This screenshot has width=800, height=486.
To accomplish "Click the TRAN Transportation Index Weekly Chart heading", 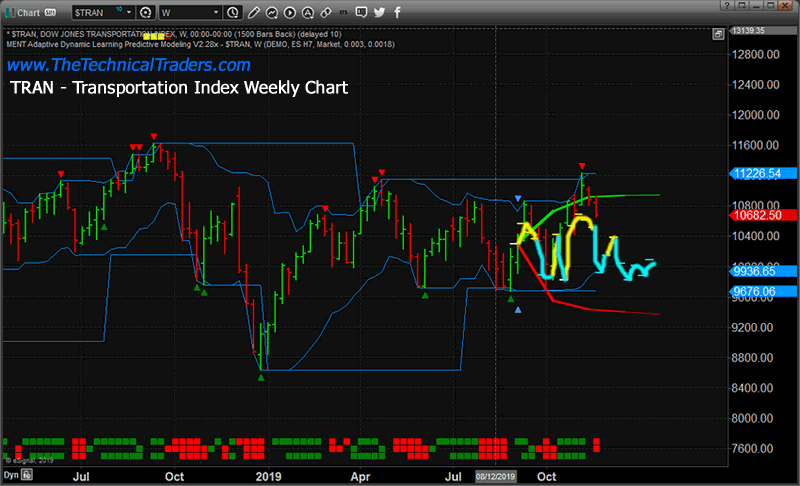I will tap(179, 88).
